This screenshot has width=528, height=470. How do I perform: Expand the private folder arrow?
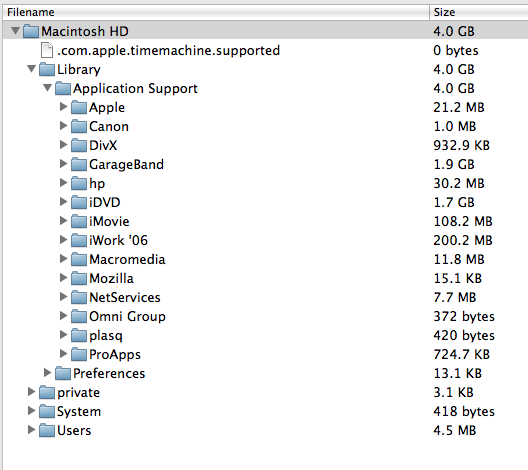point(31,392)
